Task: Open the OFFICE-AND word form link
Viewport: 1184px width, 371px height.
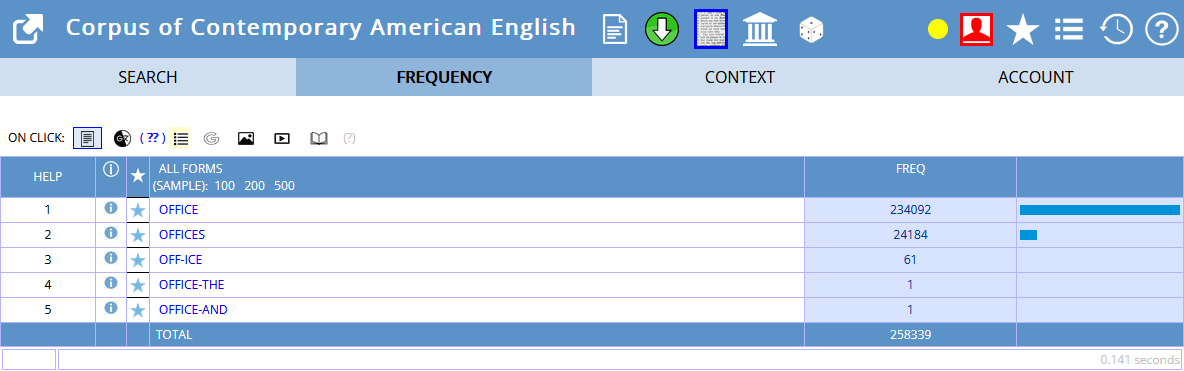Action: 193,310
